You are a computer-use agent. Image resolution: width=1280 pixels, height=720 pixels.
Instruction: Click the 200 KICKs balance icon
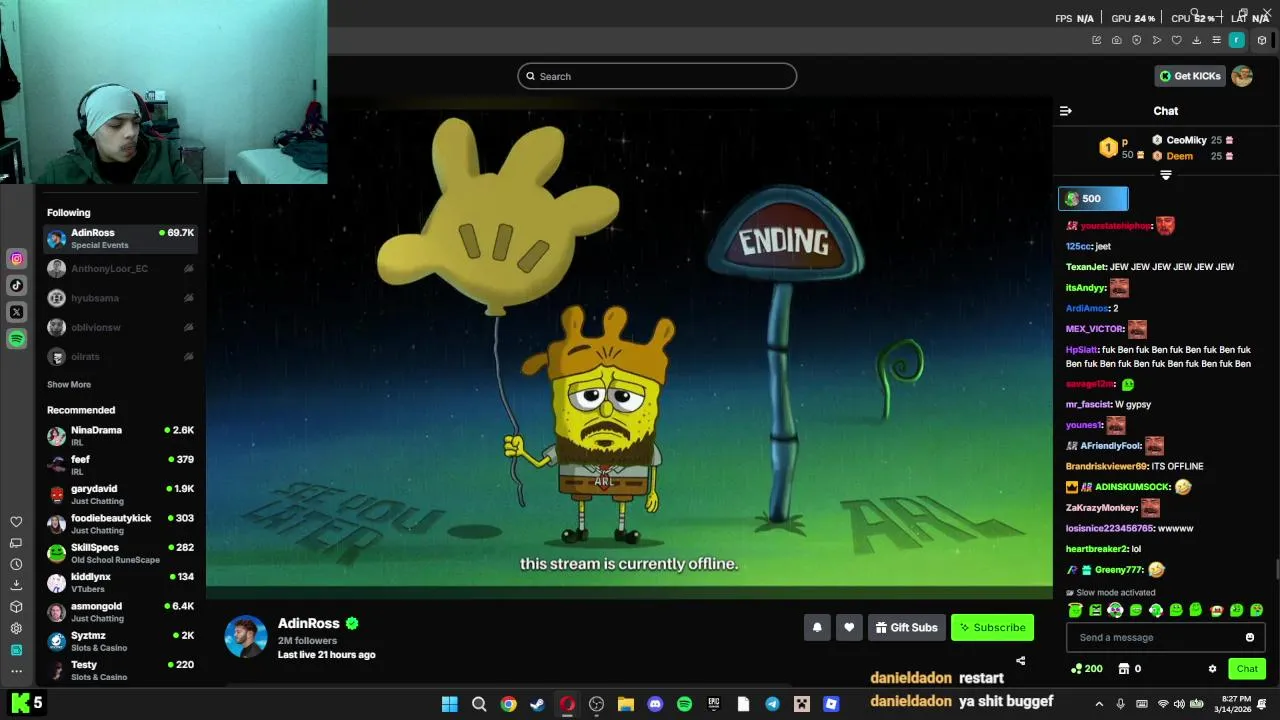click(1086, 669)
